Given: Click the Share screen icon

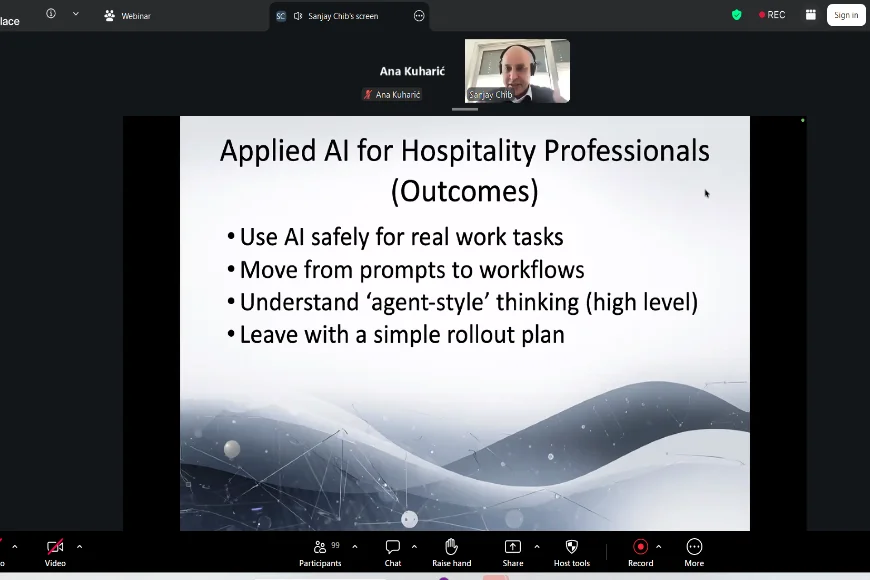Looking at the screenshot, I should coord(512,547).
